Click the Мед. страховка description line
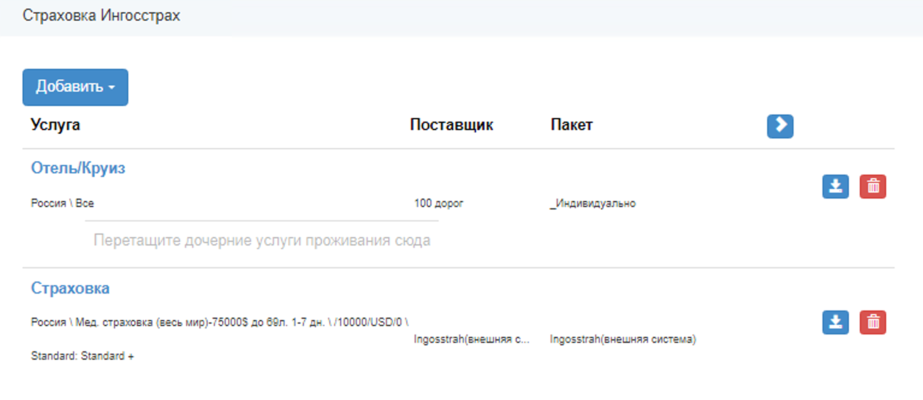The width and height of the screenshot is (923, 400). tap(220, 322)
